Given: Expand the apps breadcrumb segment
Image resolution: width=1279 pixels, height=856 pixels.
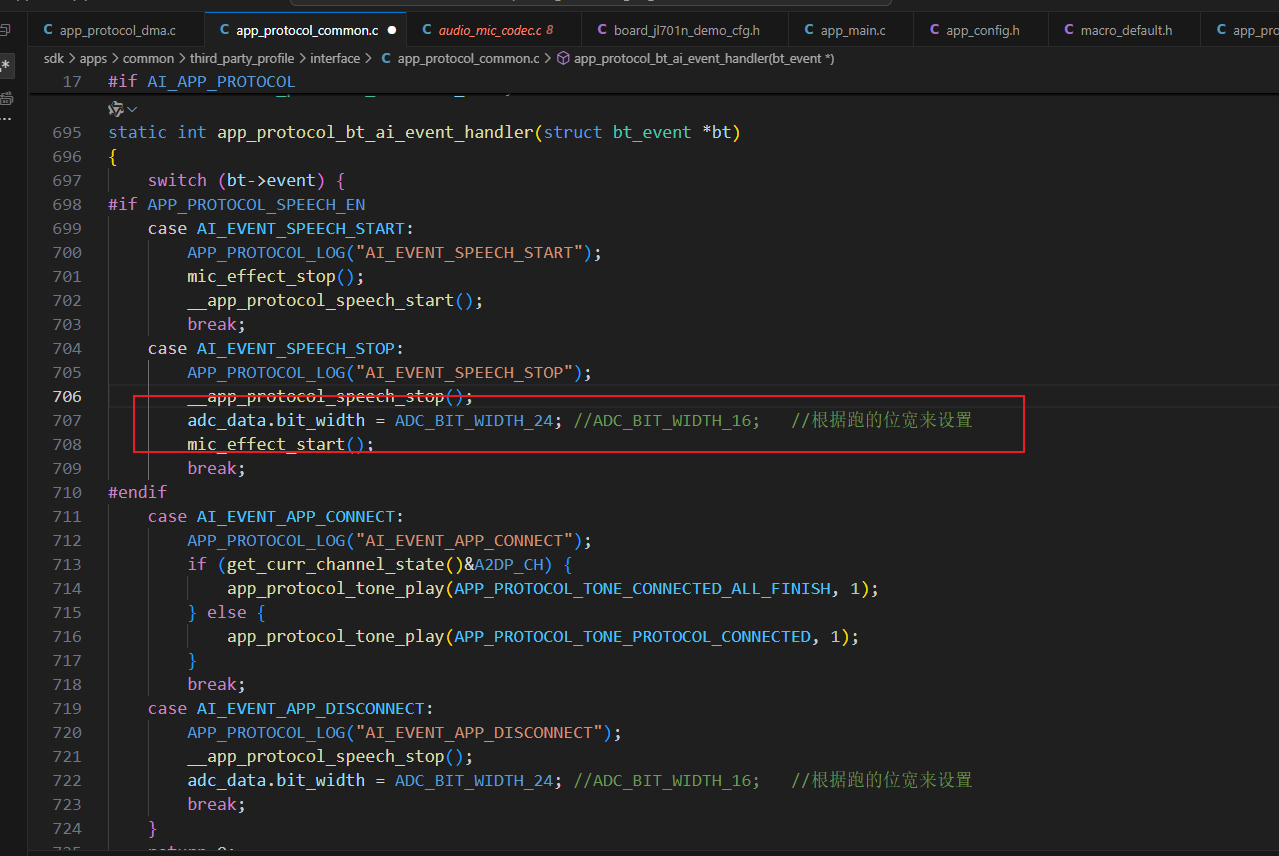Looking at the screenshot, I should pyautogui.click(x=93, y=59).
